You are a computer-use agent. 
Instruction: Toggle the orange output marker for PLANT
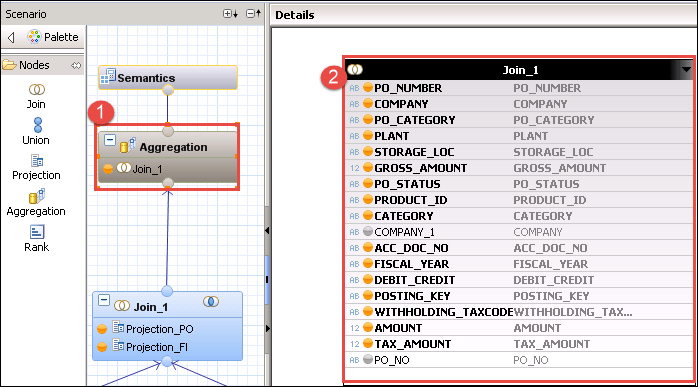[368, 135]
